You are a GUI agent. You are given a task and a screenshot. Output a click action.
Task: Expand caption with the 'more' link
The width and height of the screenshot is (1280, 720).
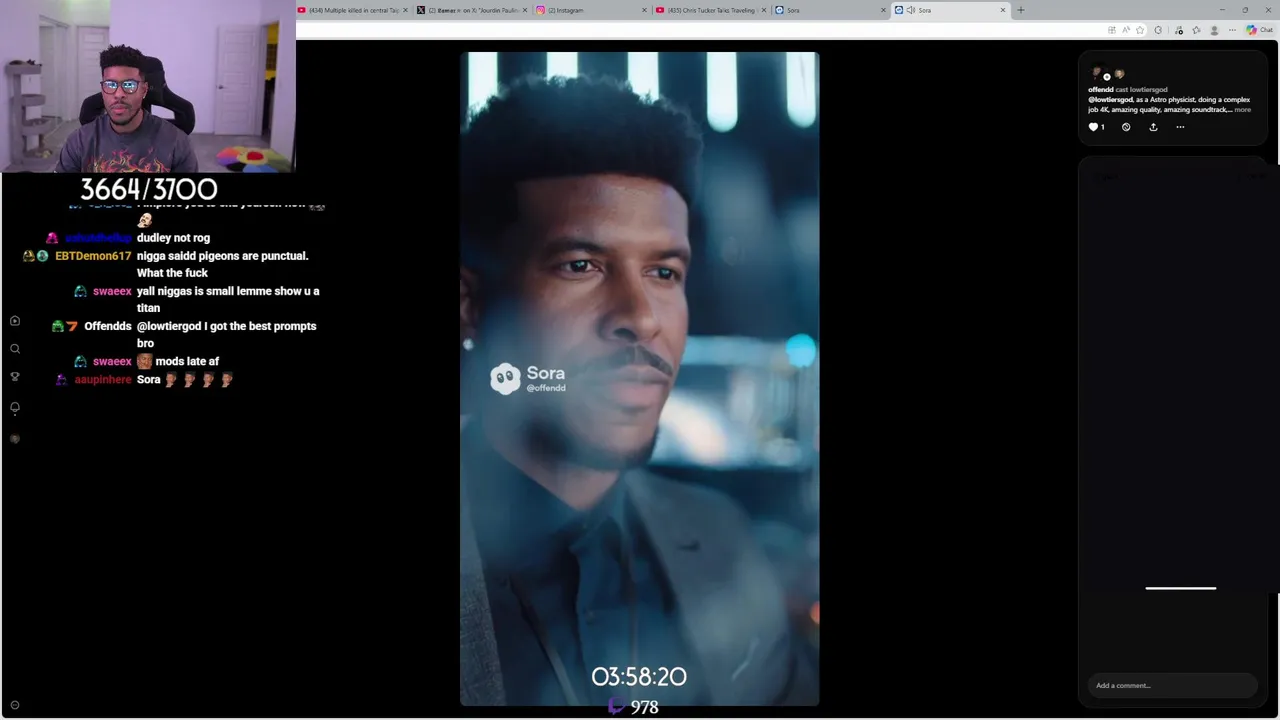(1242, 110)
